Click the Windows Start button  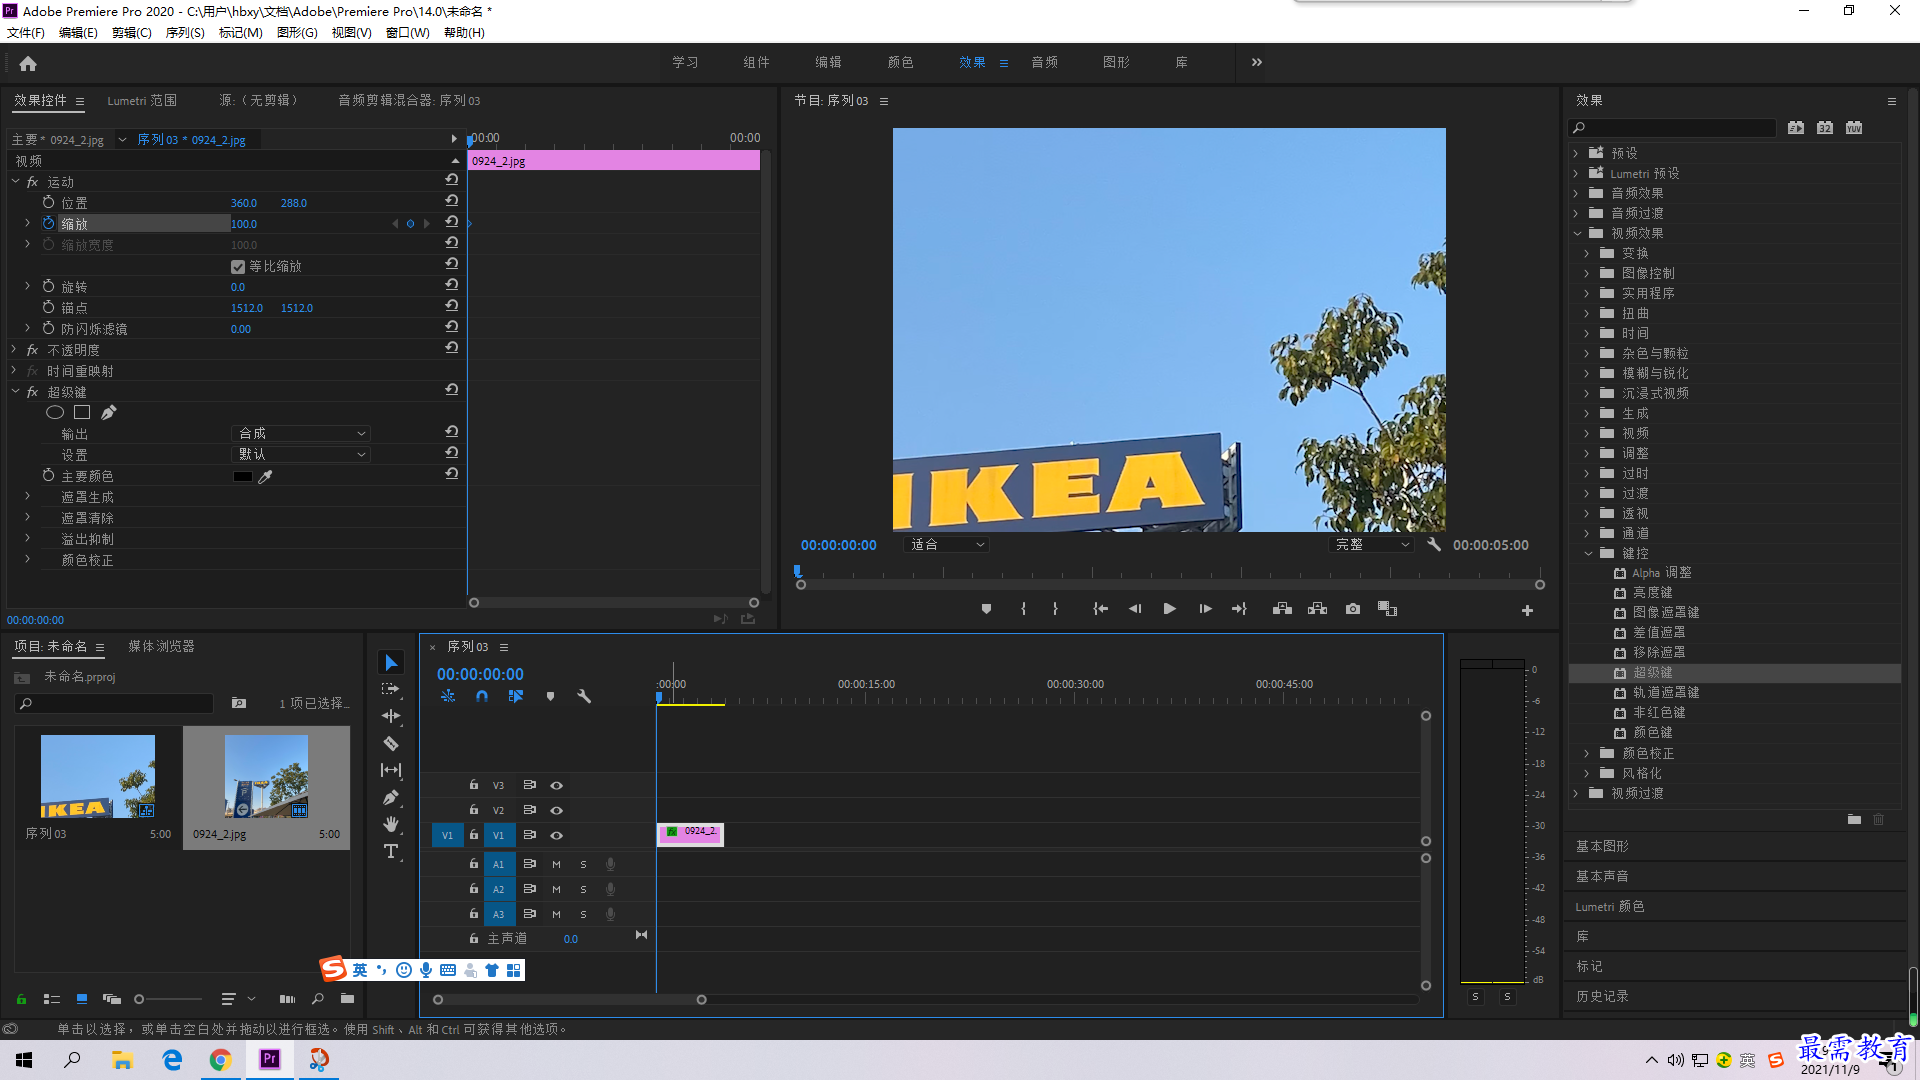click(x=24, y=1059)
